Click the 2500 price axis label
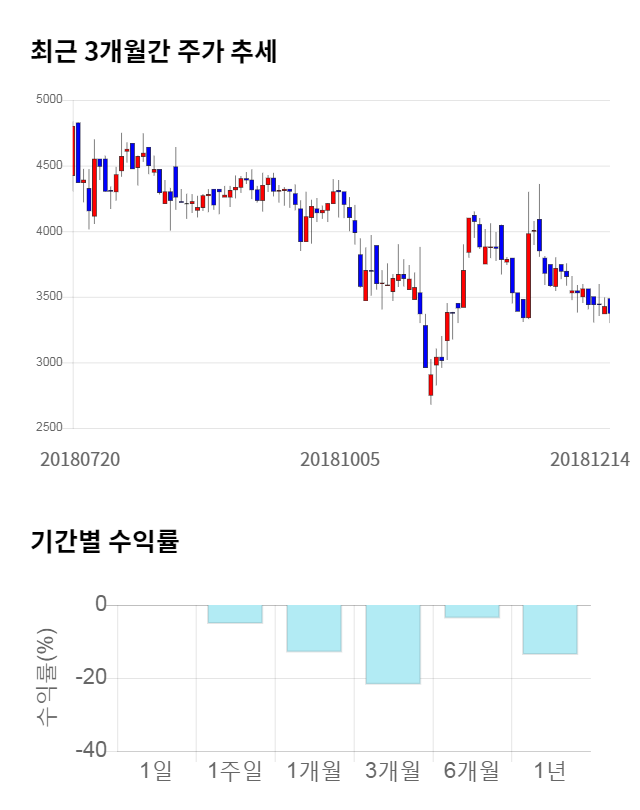Viewport: 640px width, 810px height. click(x=48, y=428)
